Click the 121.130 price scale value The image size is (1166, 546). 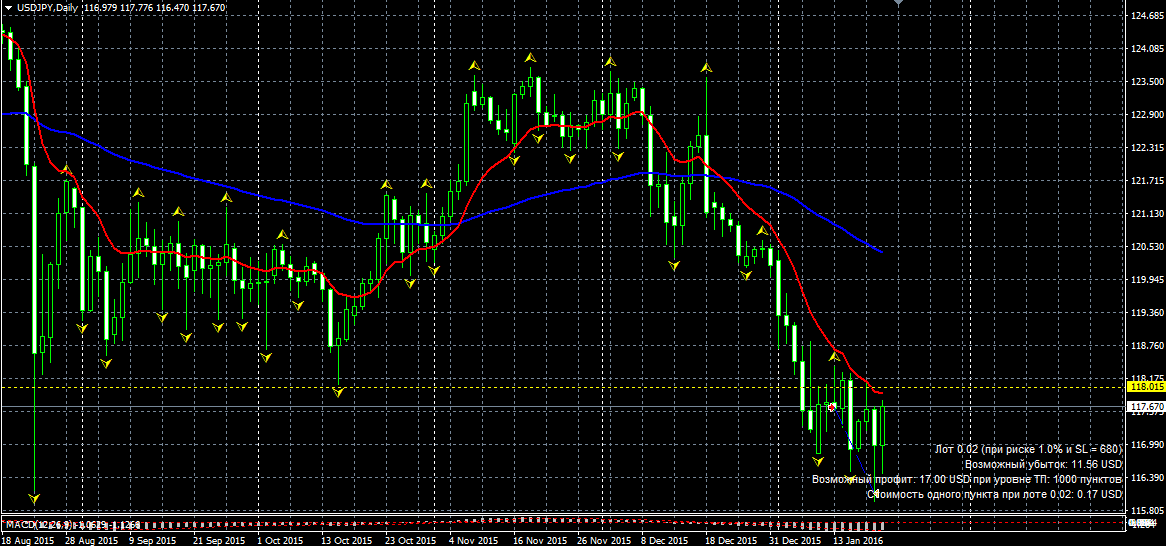(1146, 213)
